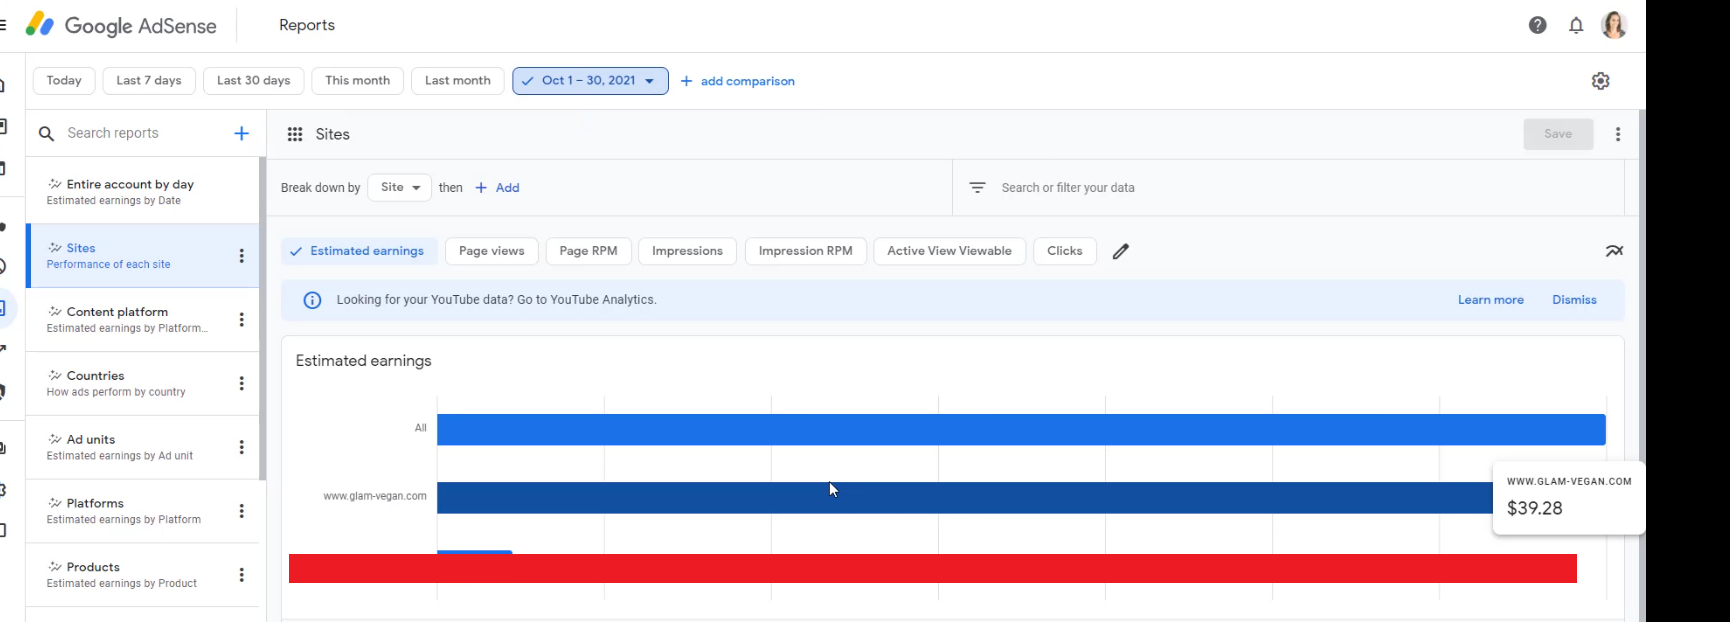Click the Google AdSense logo

click(121, 25)
